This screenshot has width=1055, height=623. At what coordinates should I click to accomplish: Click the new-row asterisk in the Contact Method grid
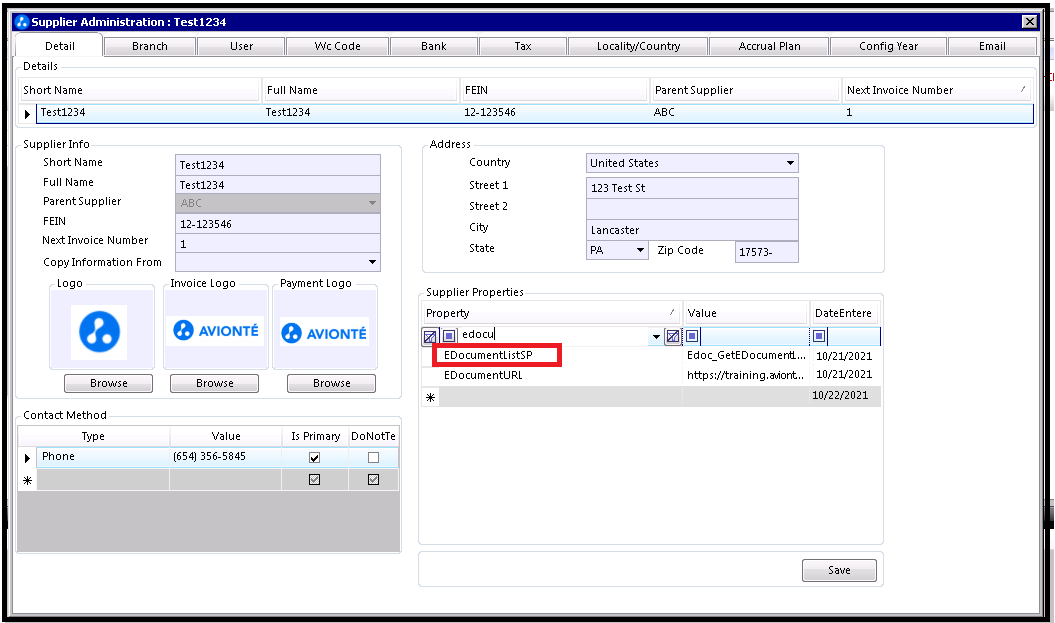28,480
